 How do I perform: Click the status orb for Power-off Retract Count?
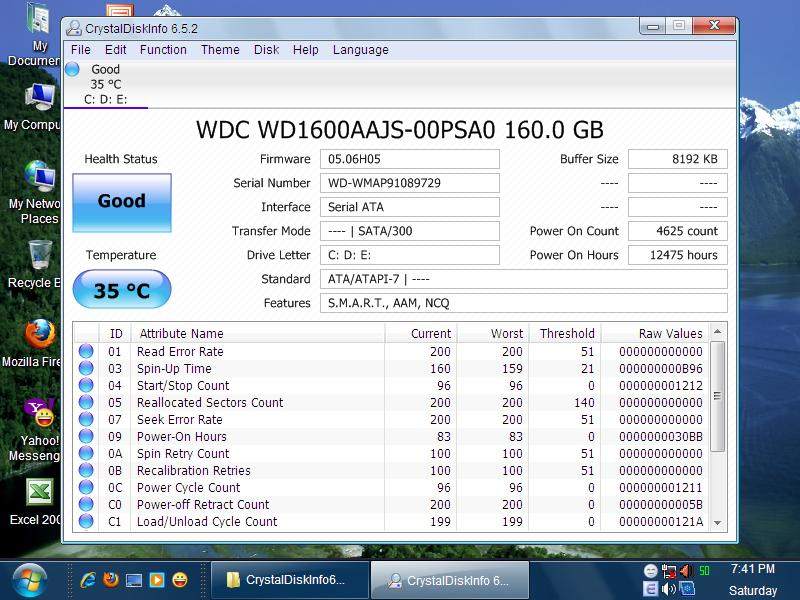click(x=86, y=504)
